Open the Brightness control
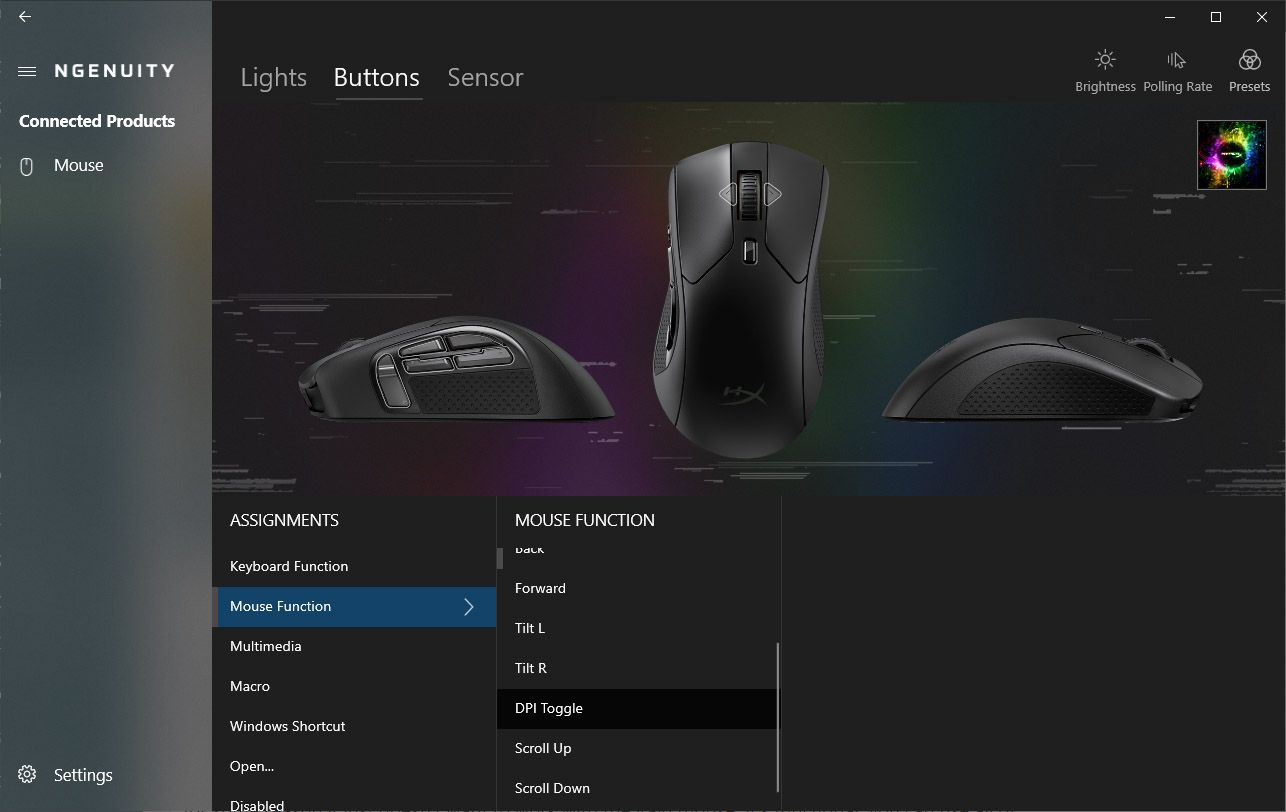Screen dimensions: 1286x812 (x=1105, y=71)
